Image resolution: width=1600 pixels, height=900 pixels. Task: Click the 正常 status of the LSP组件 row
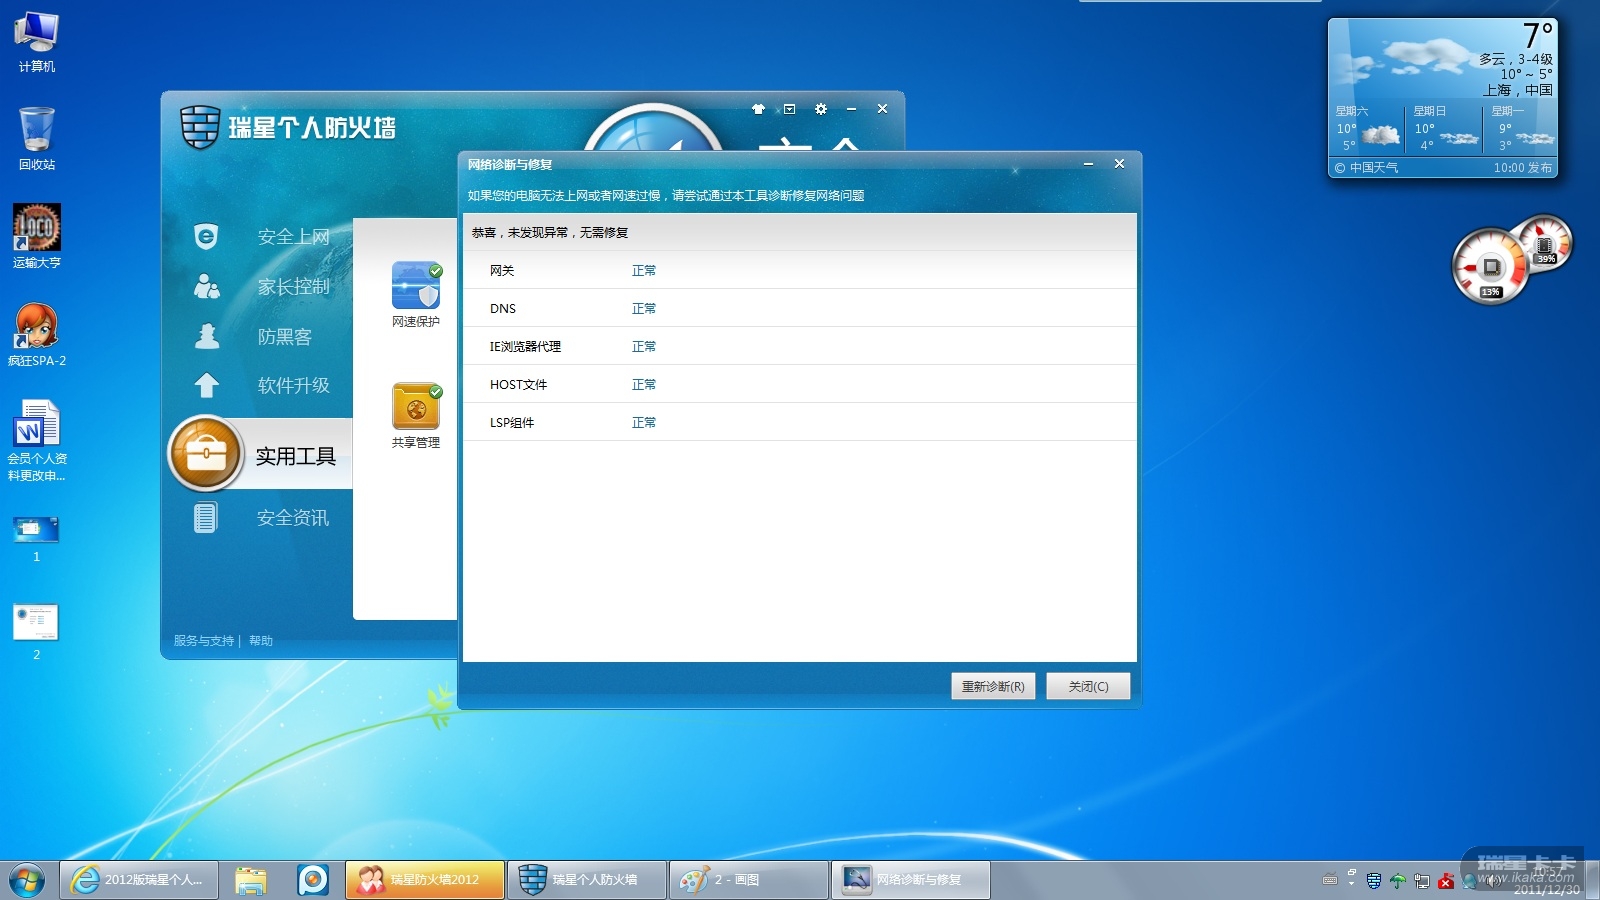(644, 423)
